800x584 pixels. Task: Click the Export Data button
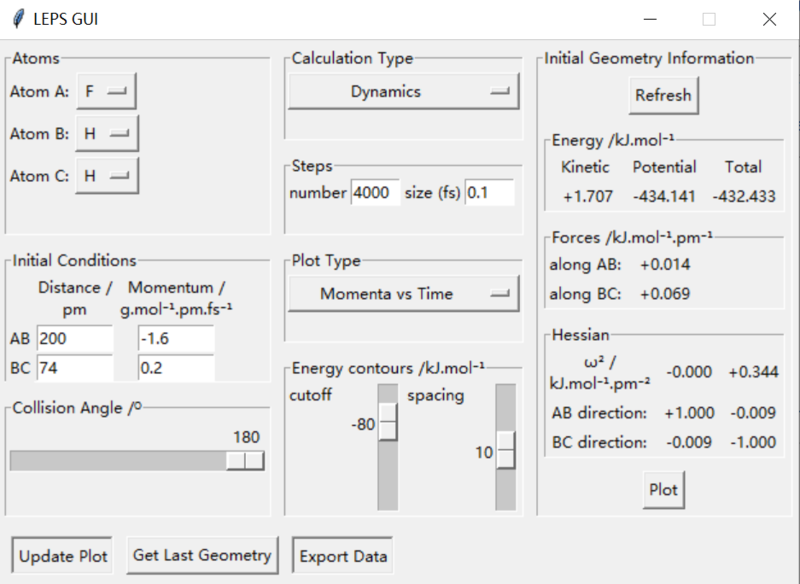(341, 555)
